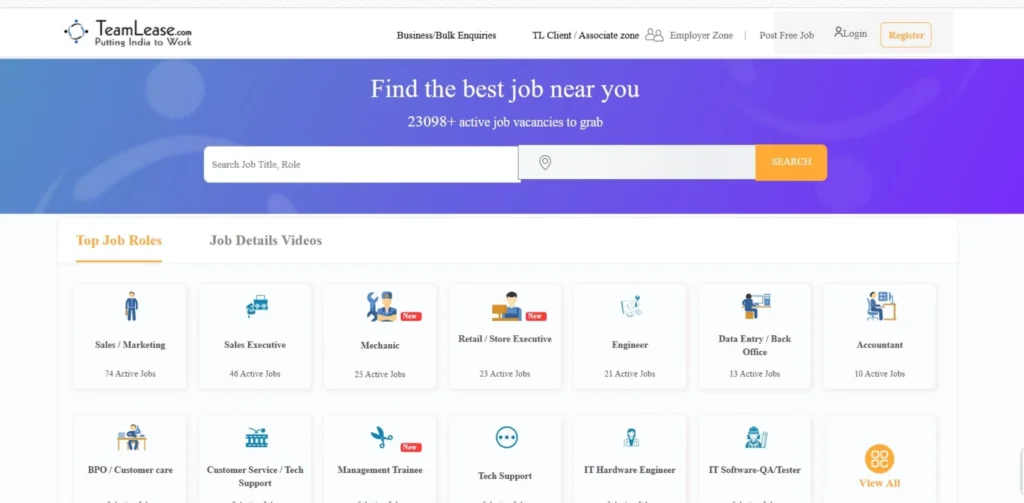Click the Engineer label text
The width and height of the screenshot is (1024, 503).
[x=630, y=345]
